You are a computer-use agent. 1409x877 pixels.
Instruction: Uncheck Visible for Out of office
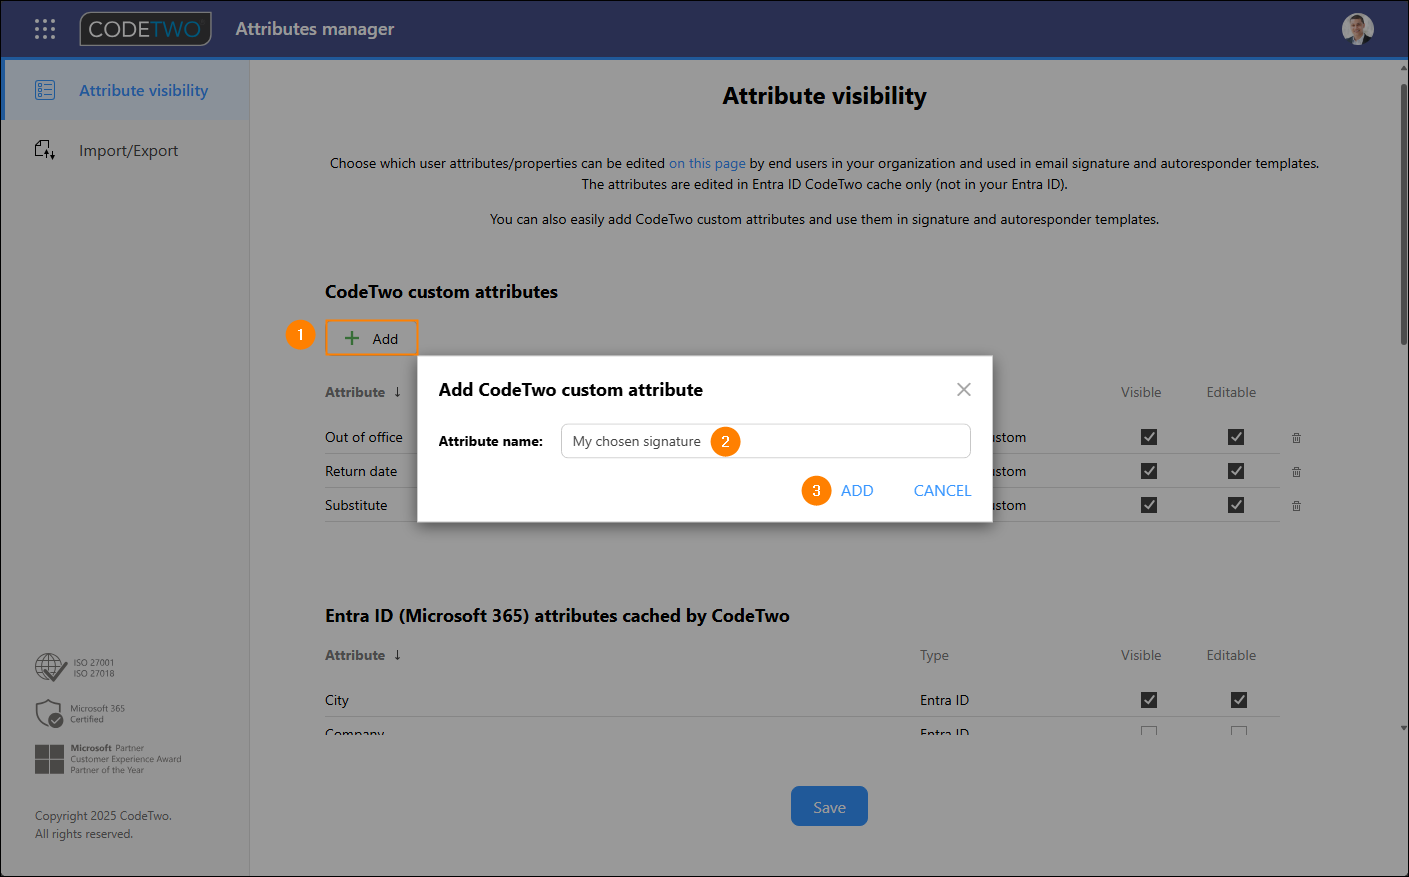point(1149,437)
